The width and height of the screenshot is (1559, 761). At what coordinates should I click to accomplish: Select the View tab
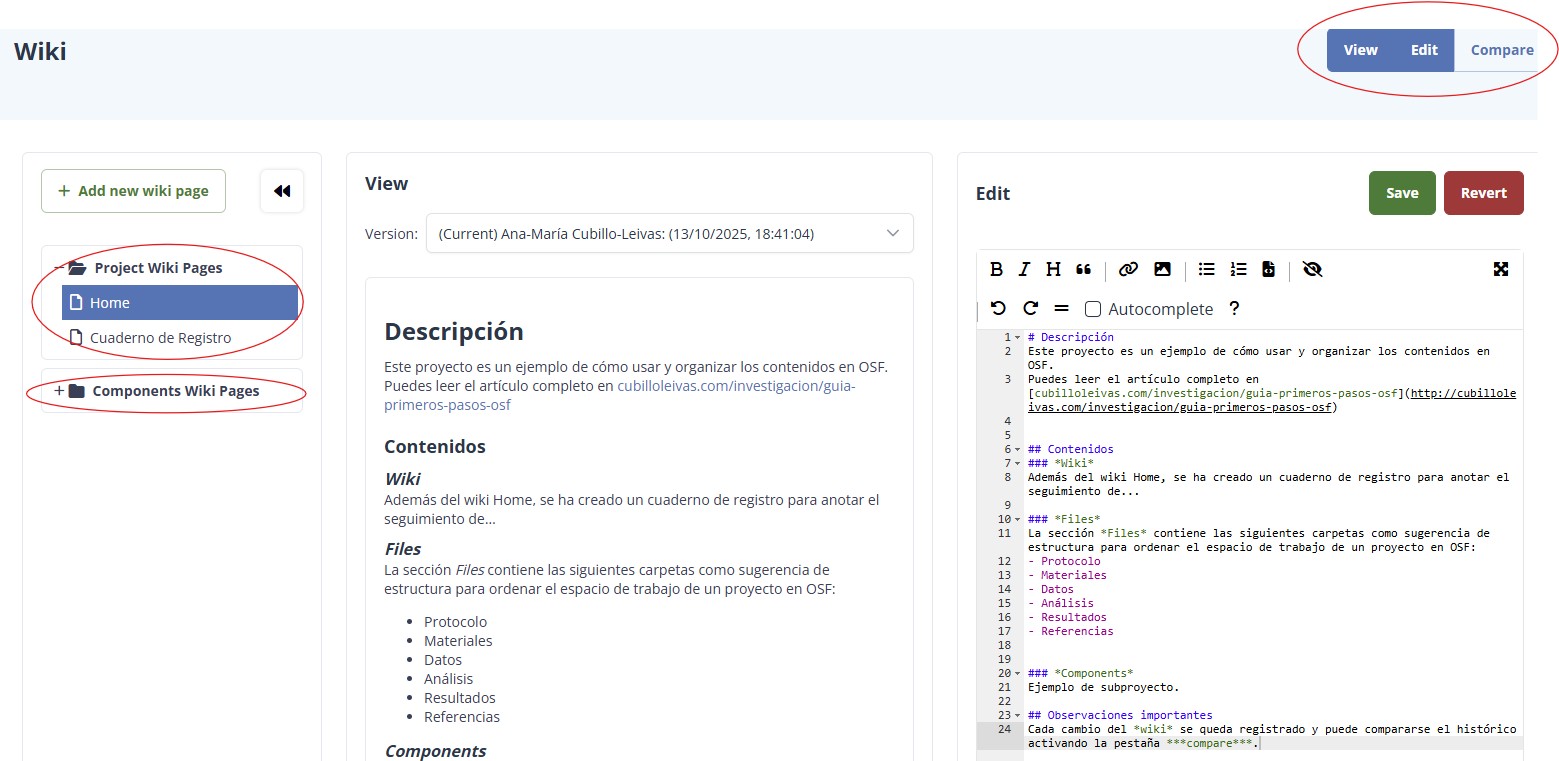1360,50
